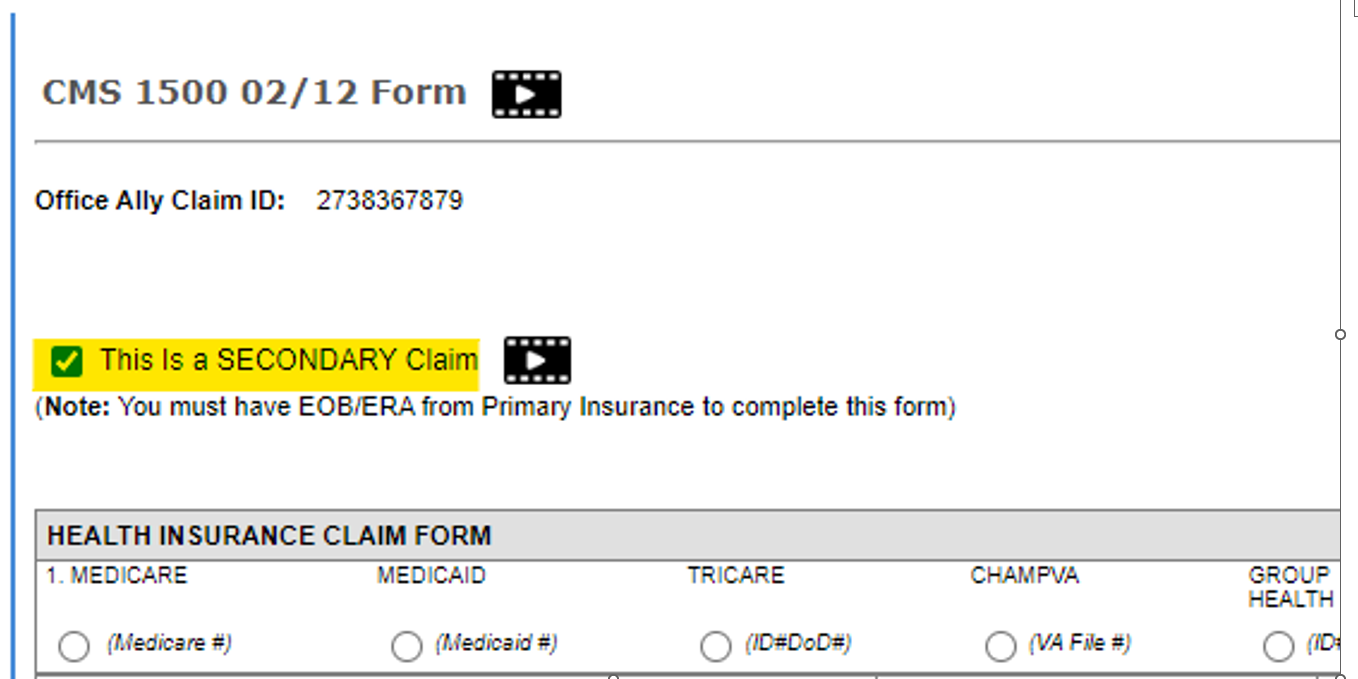
Task: Click the circular handle on the right edge
Action: point(1339,334)
